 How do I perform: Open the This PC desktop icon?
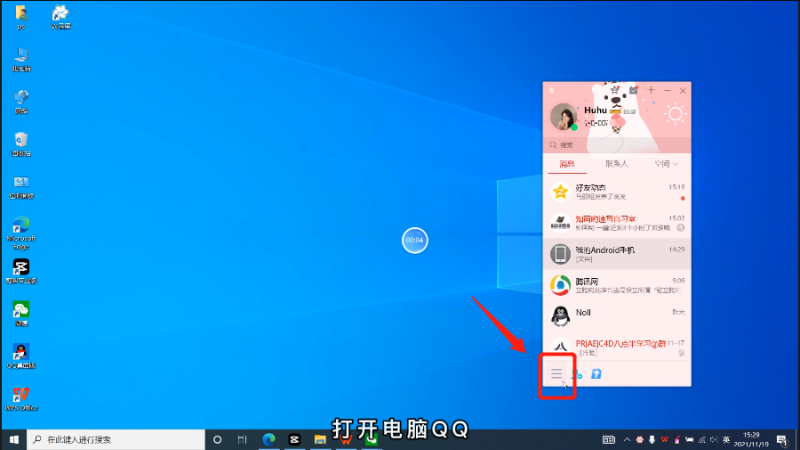21,59
